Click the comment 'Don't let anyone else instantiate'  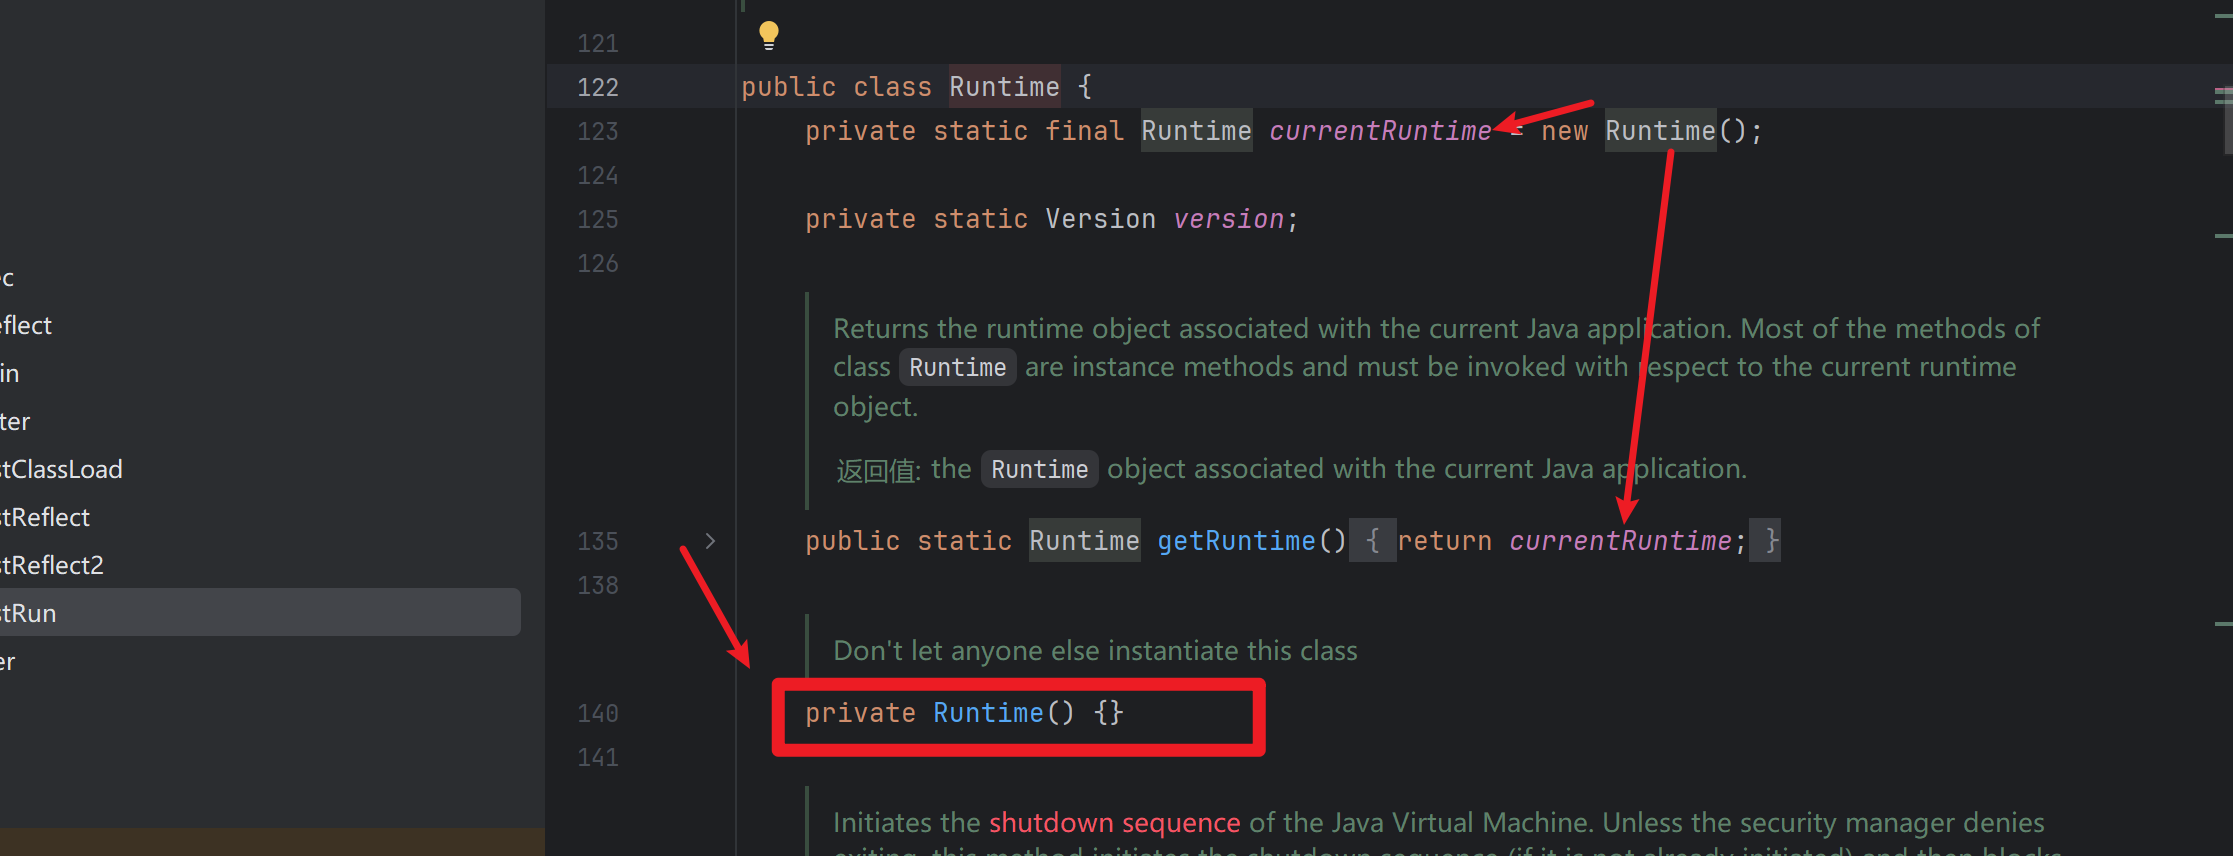point(1095,651)
